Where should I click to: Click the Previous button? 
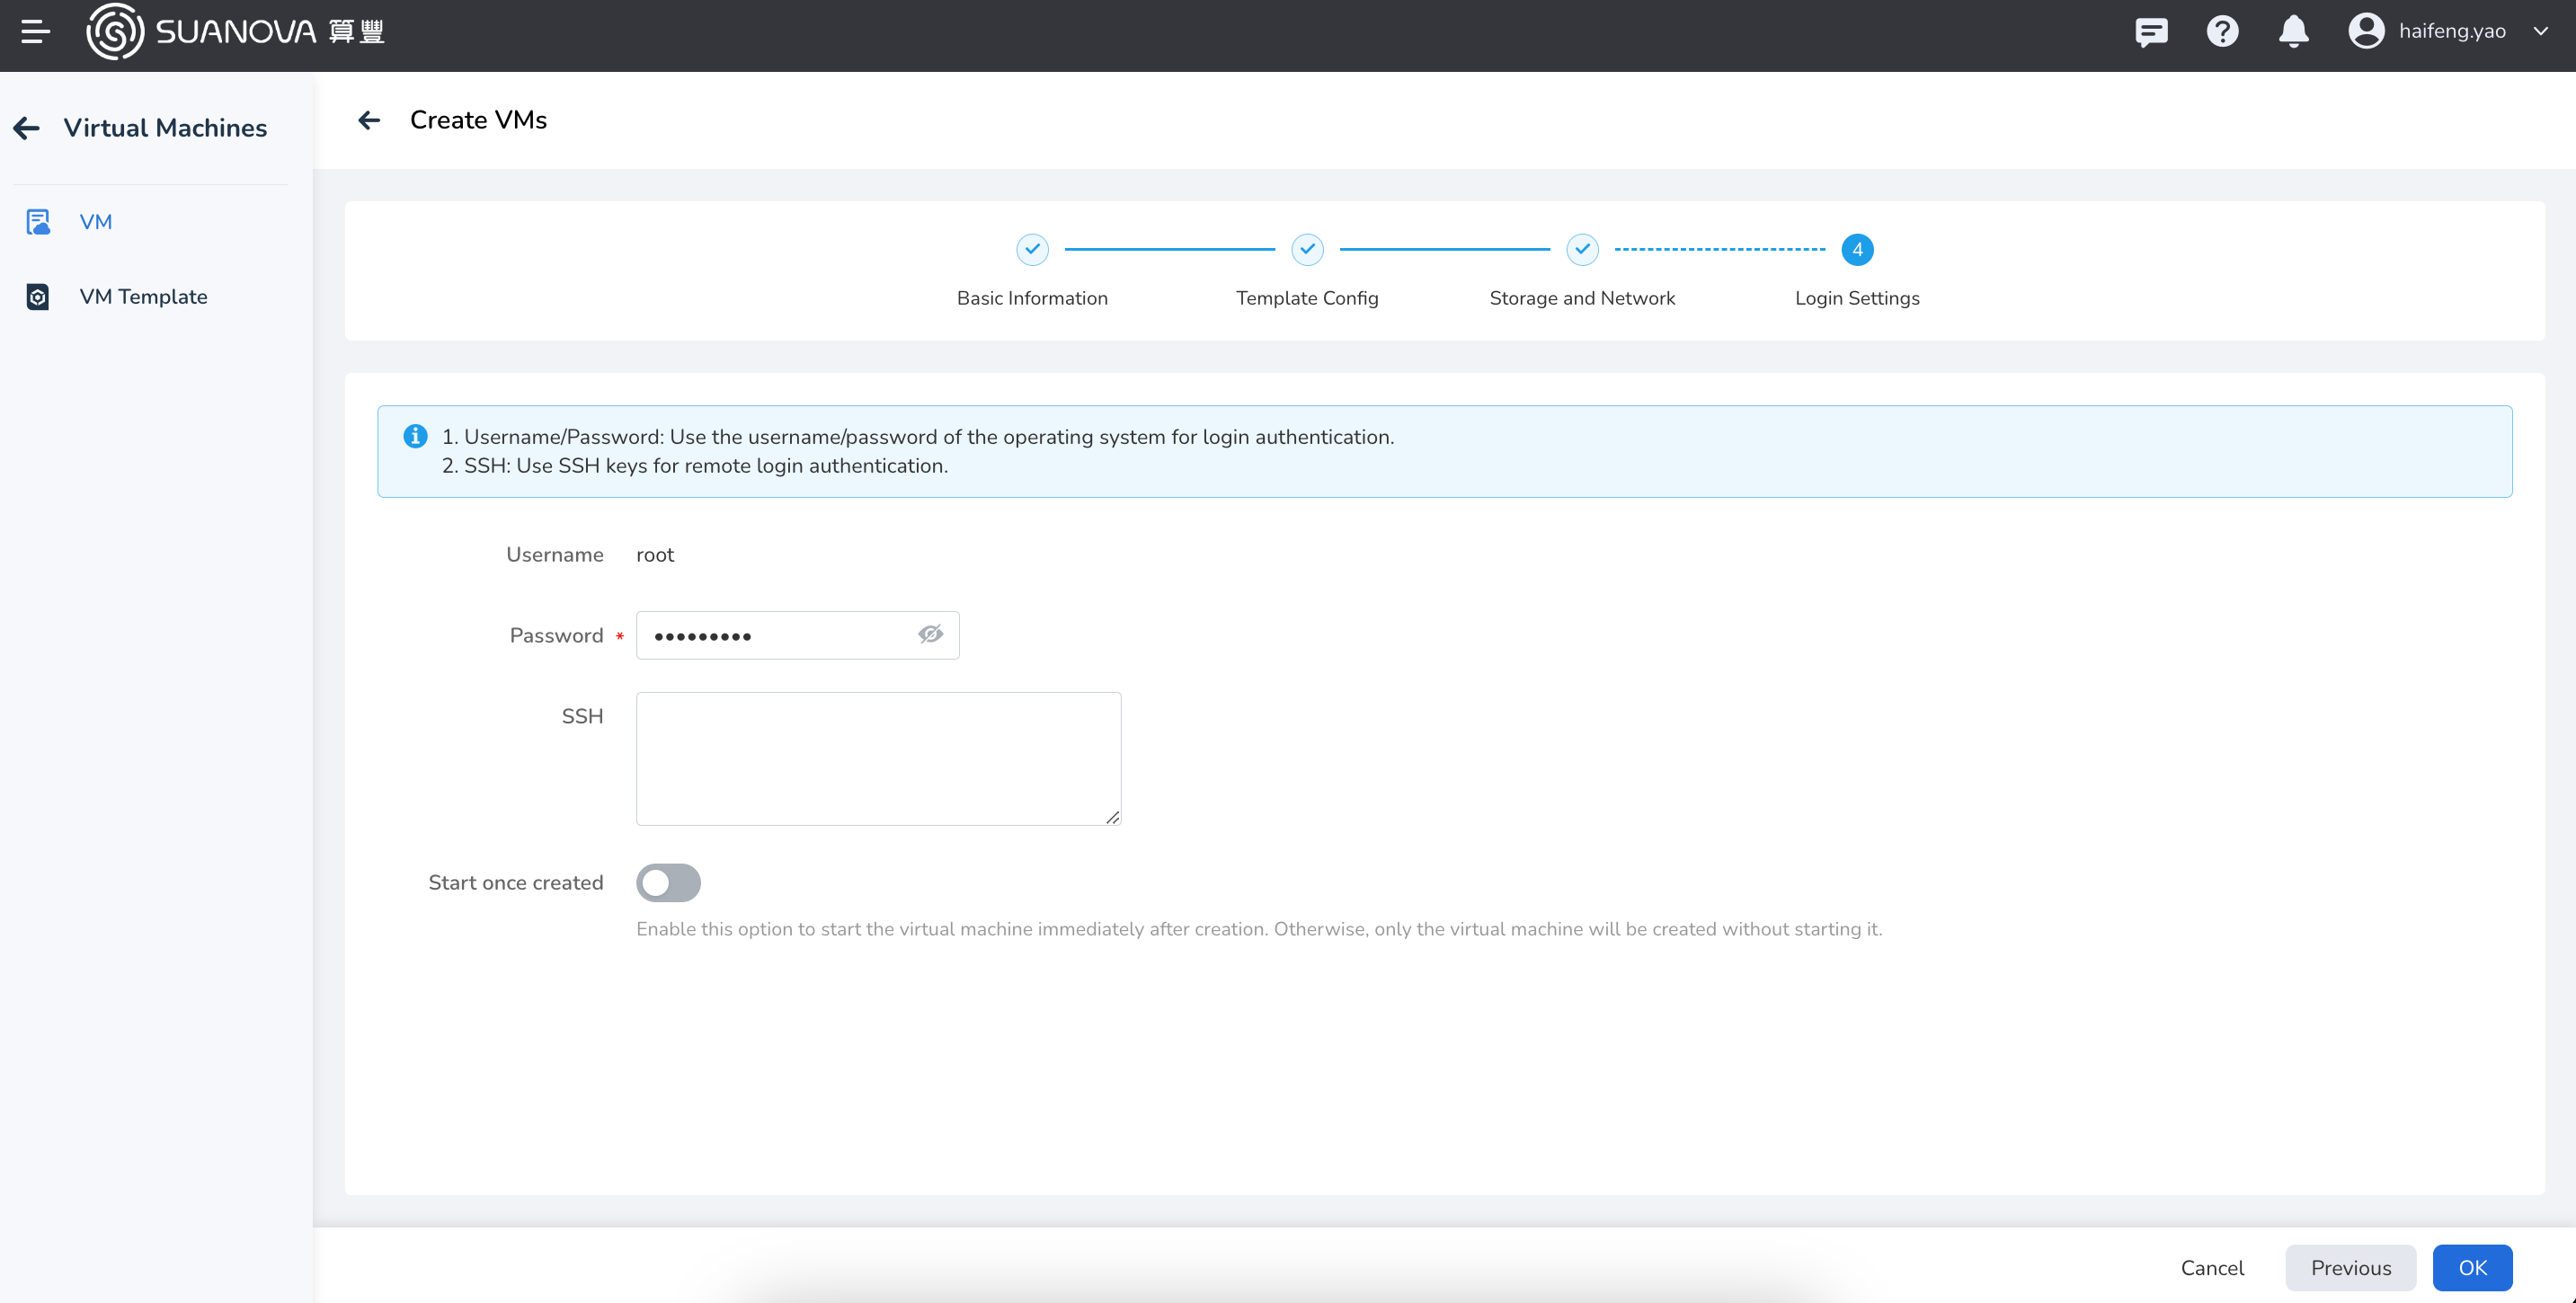2350,1266
